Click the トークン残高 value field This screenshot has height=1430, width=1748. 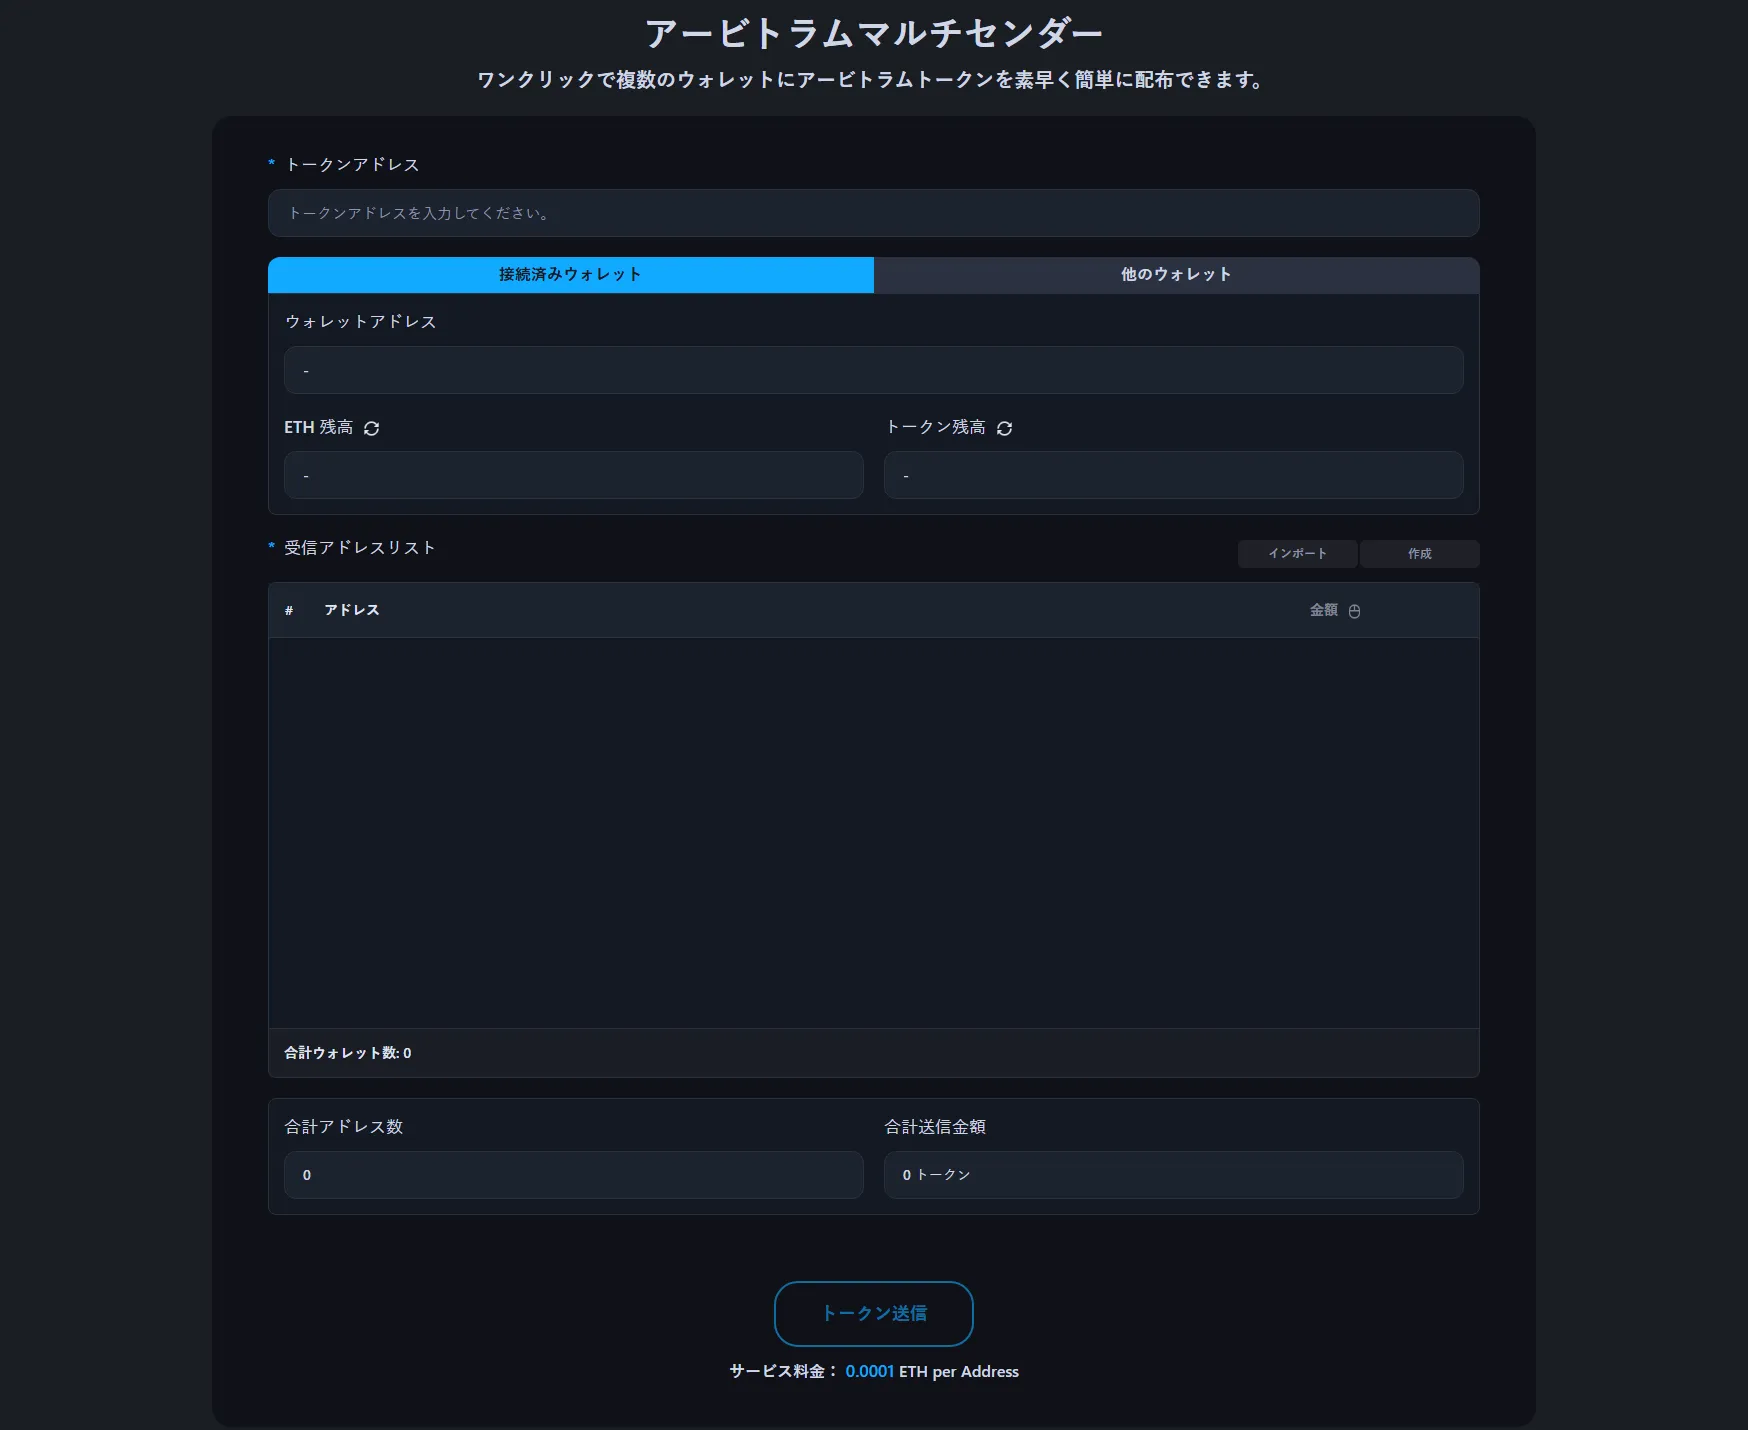tap(1173, 475)
